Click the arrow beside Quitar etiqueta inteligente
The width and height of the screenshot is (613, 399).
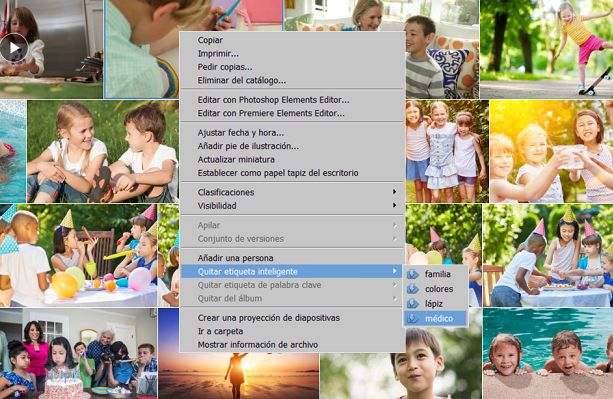tap(394, 271)
